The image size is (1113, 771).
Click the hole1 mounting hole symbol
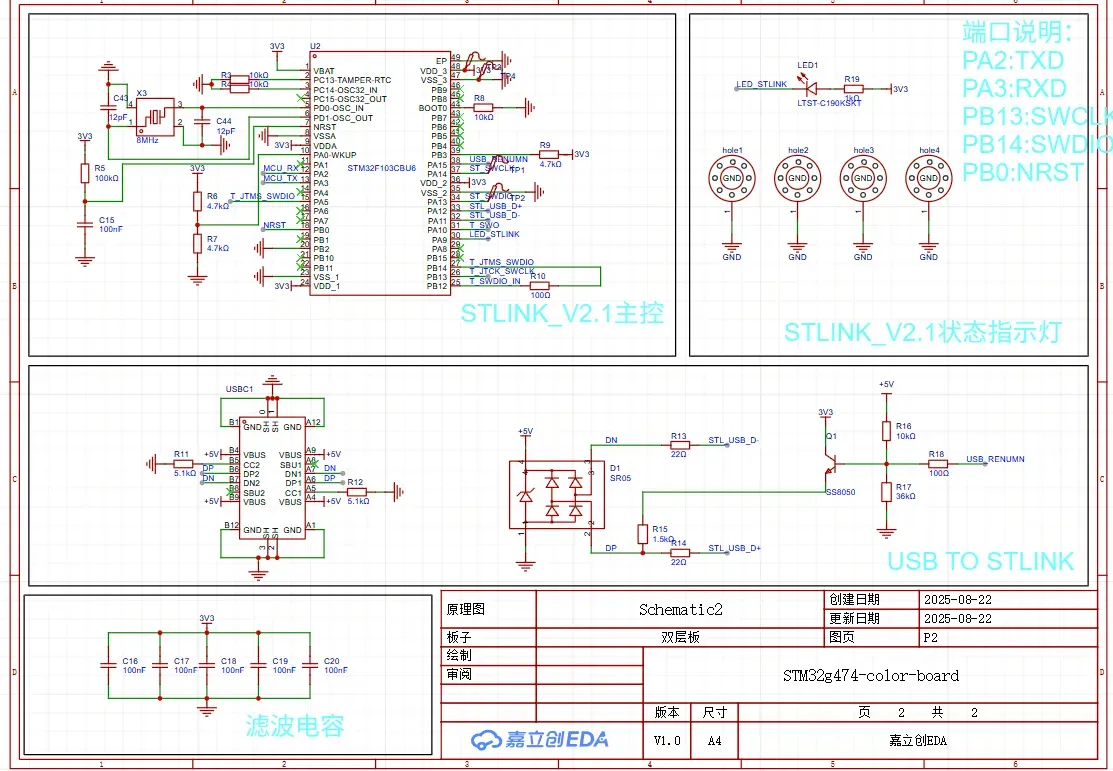pyautogui.click(x=732, y=177)
